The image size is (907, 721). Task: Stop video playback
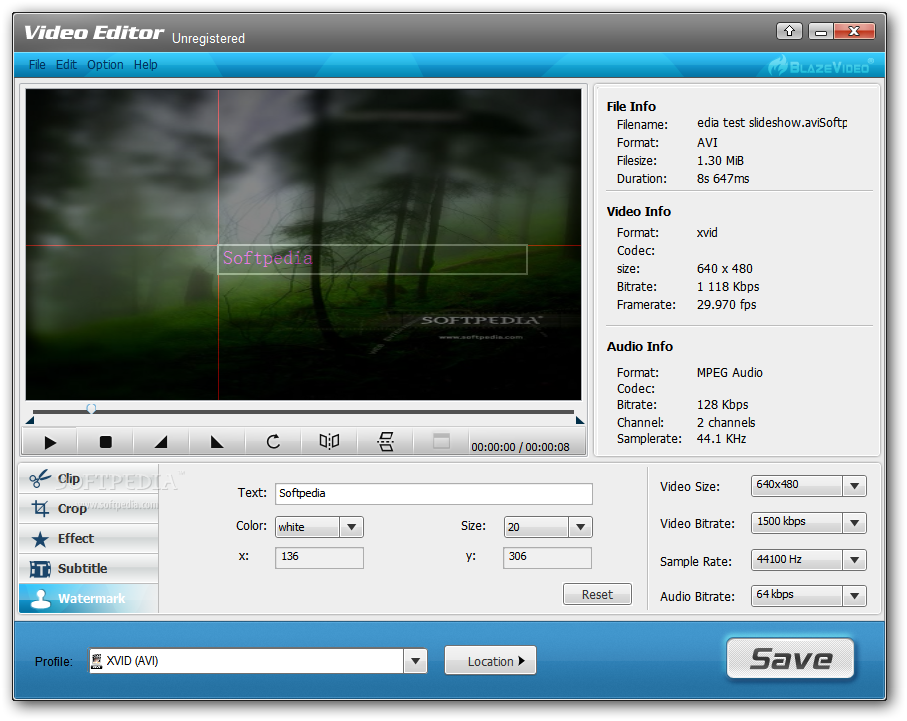tap(105, 443)
